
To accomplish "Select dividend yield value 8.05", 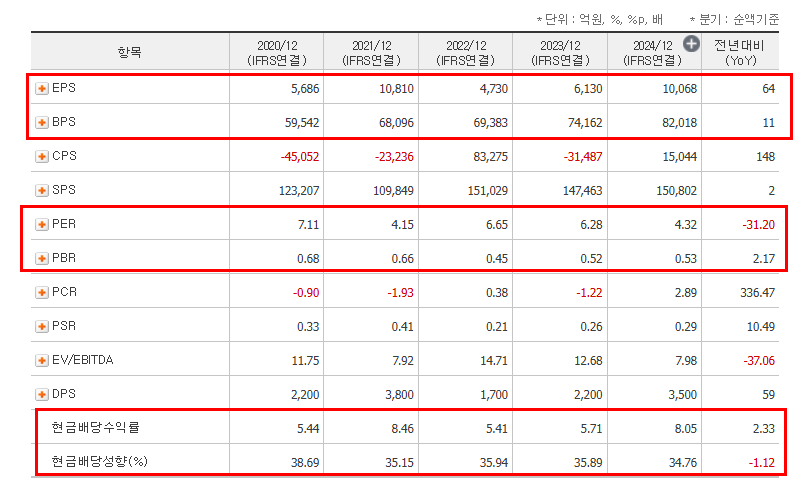I will pyautogui.click(x=686, y=429).
